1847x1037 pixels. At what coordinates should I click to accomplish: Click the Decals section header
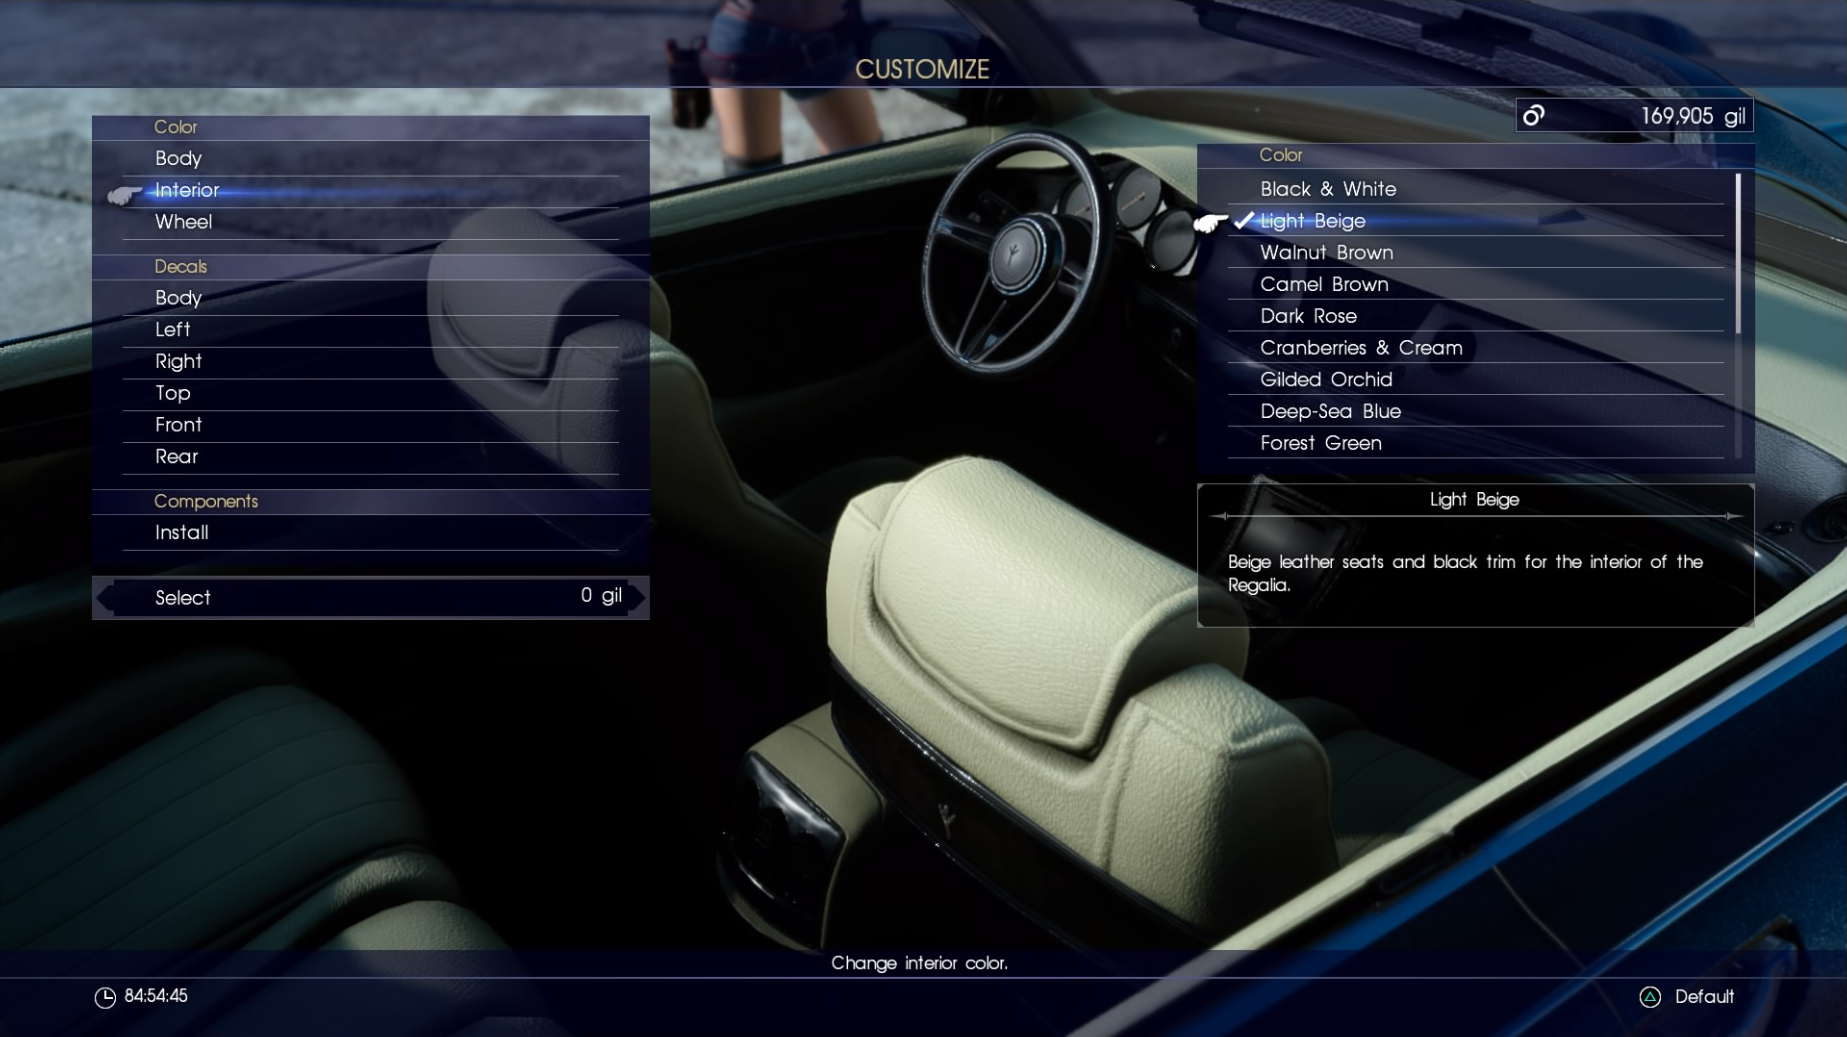(180, 267)
